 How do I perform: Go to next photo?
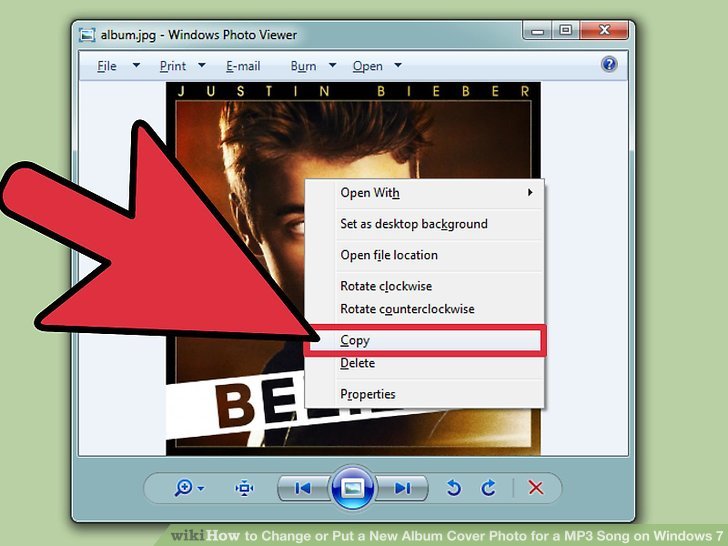click(x=402, y=488)
